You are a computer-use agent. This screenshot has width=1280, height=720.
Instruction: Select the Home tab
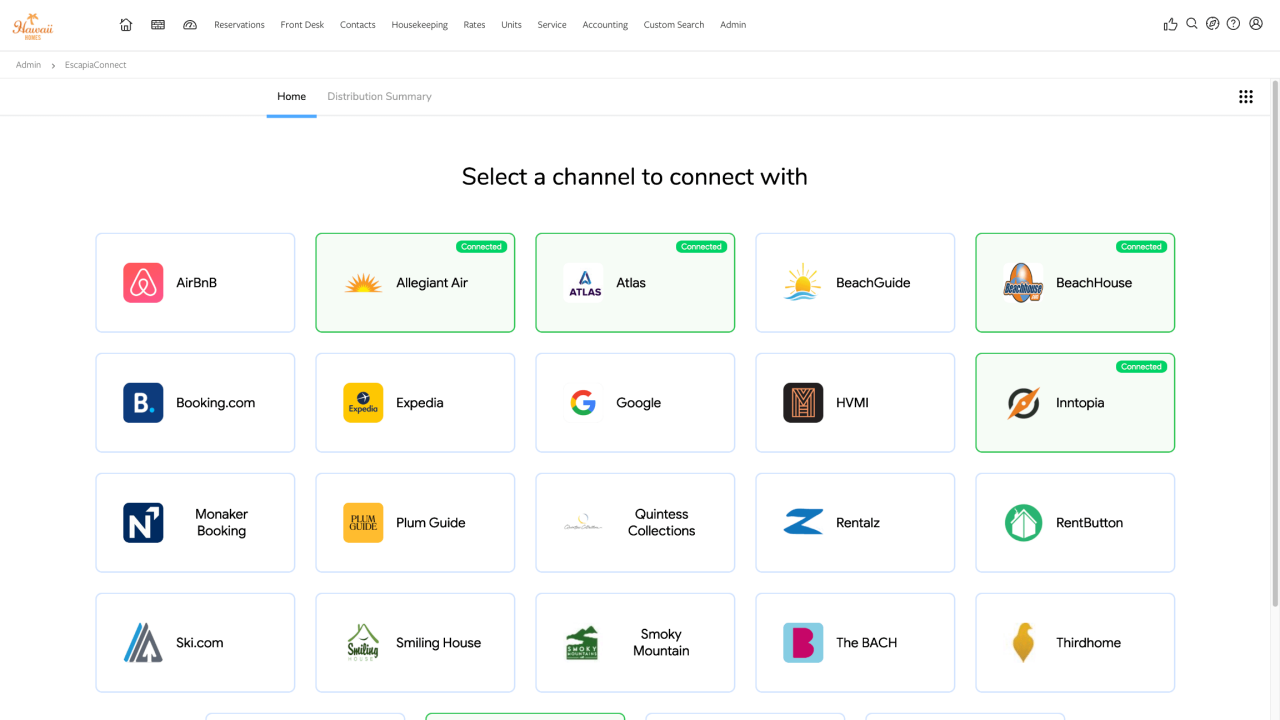pos(292,97)
